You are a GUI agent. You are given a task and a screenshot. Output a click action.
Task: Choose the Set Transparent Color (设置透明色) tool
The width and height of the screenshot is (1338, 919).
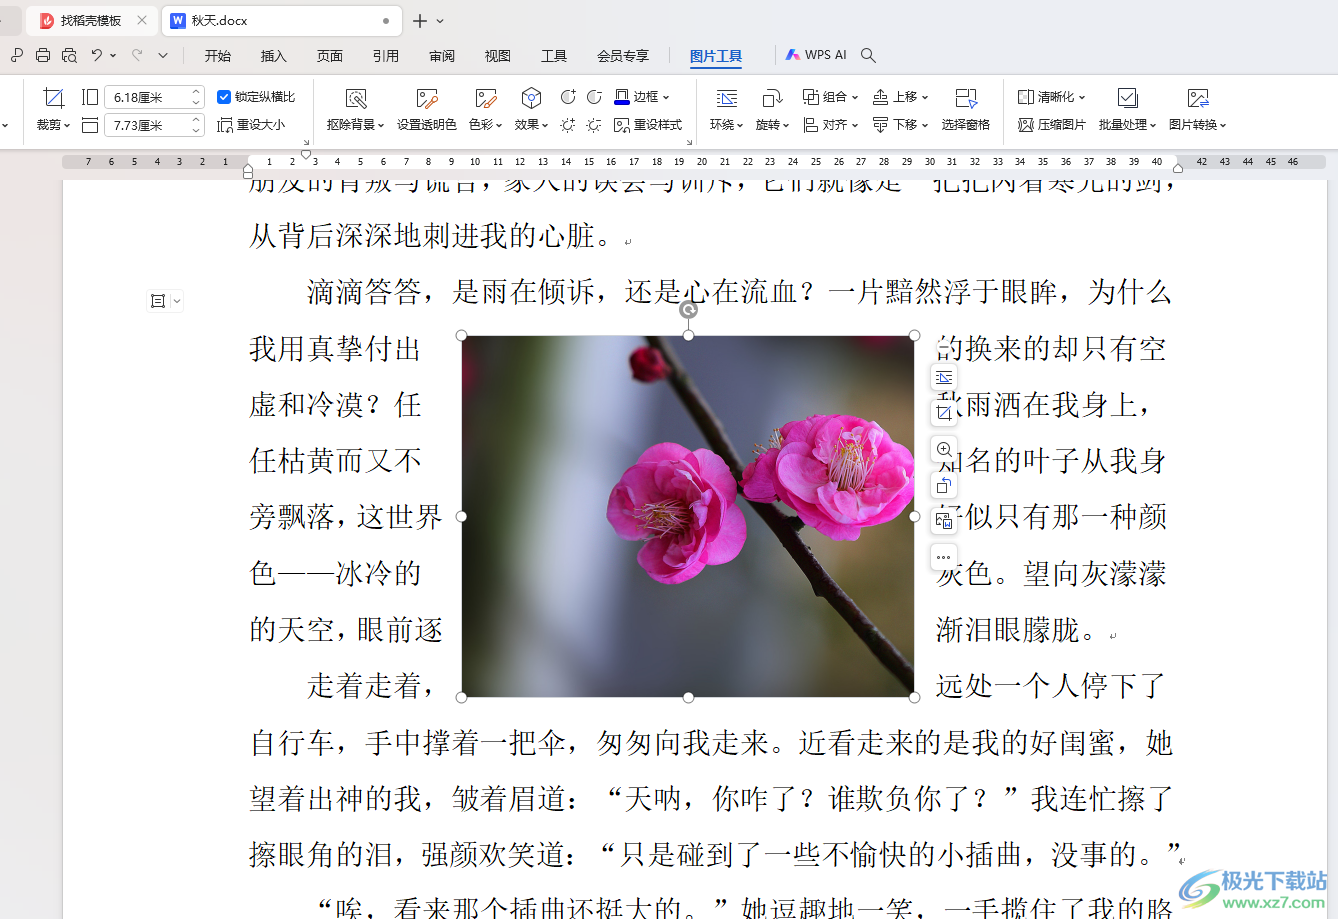coord(427,98)
